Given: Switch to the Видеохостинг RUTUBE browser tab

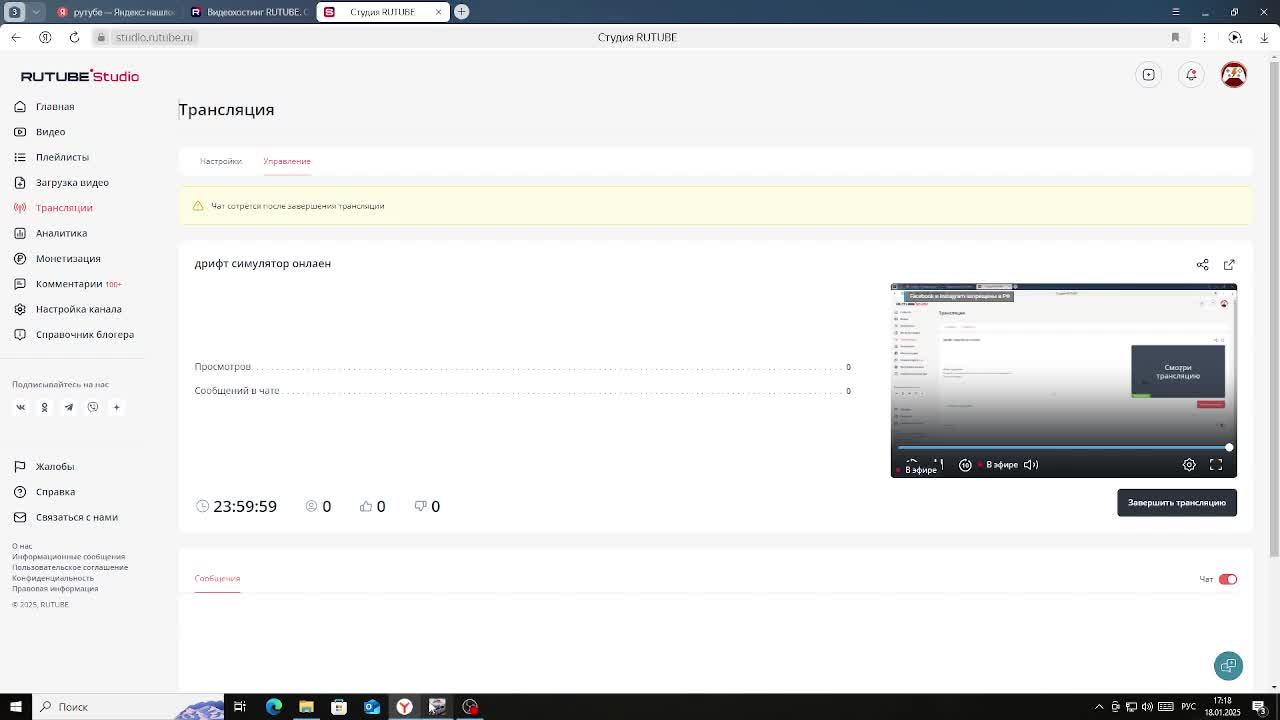Looking at the screenshot, I should [x=249, y=12].
